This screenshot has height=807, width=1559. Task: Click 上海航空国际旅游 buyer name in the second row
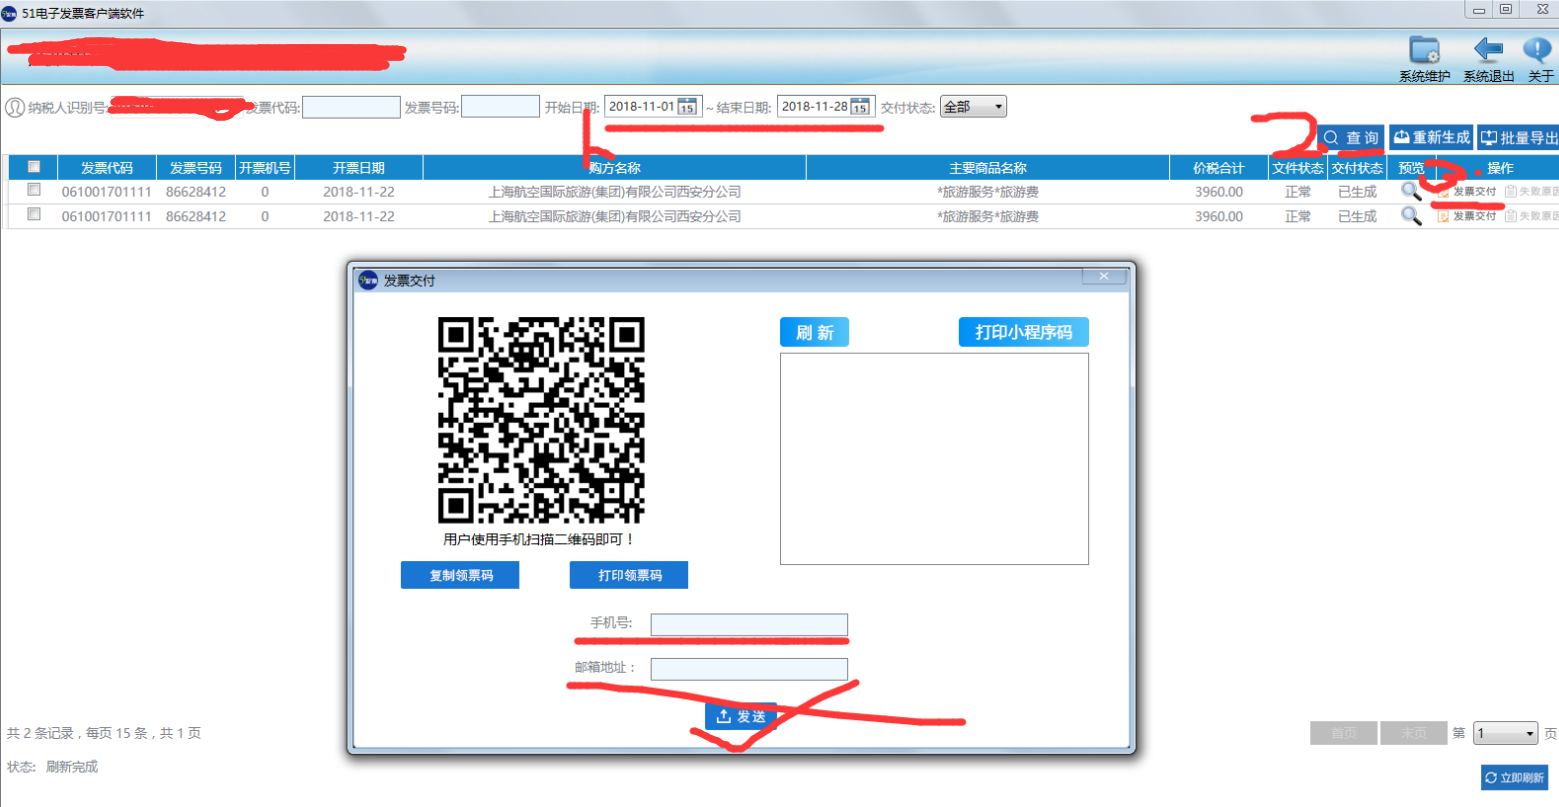coord(615,216)
